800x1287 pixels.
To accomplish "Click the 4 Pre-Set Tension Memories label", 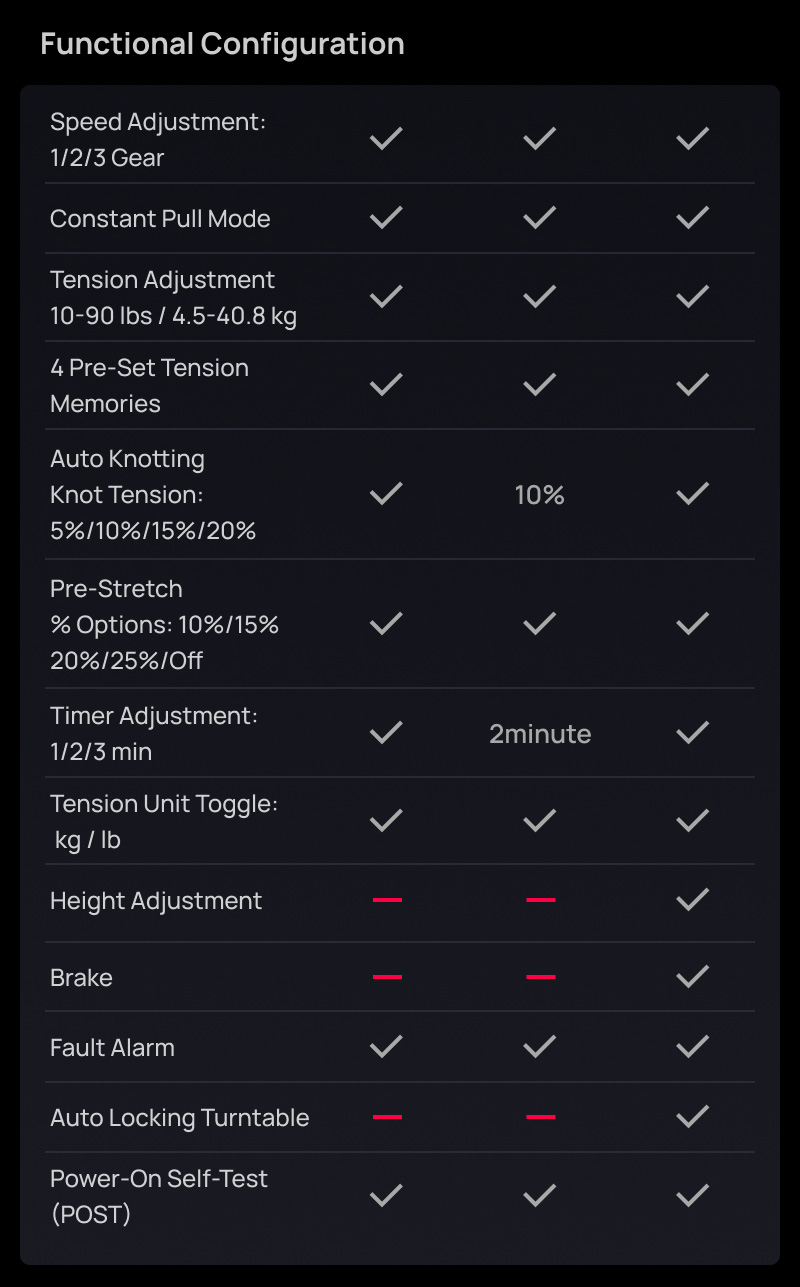I will 149,385.
